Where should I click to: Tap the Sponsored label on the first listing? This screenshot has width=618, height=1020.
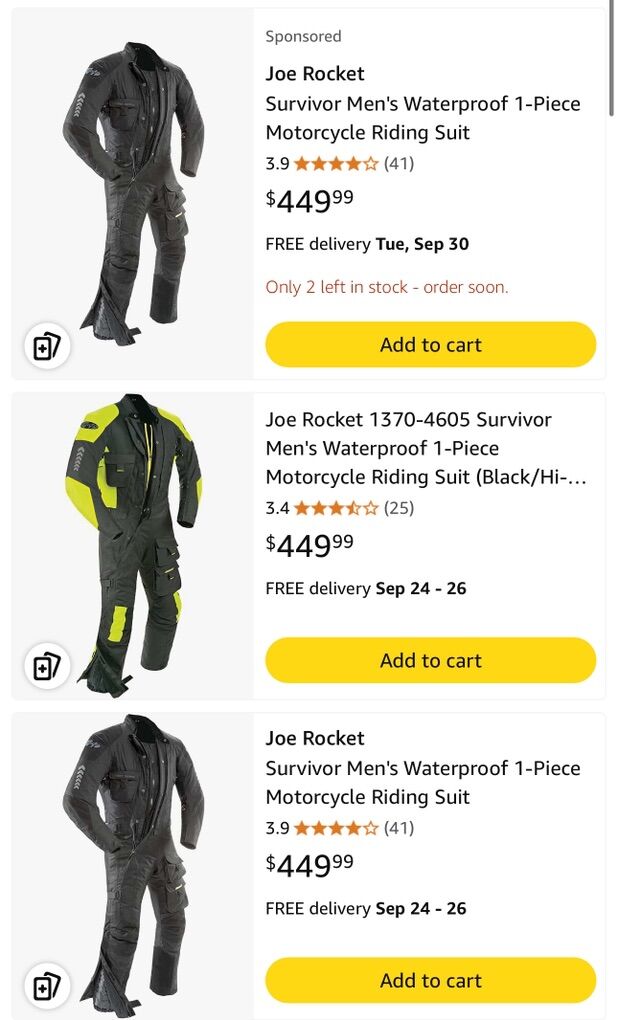[303, 36]
